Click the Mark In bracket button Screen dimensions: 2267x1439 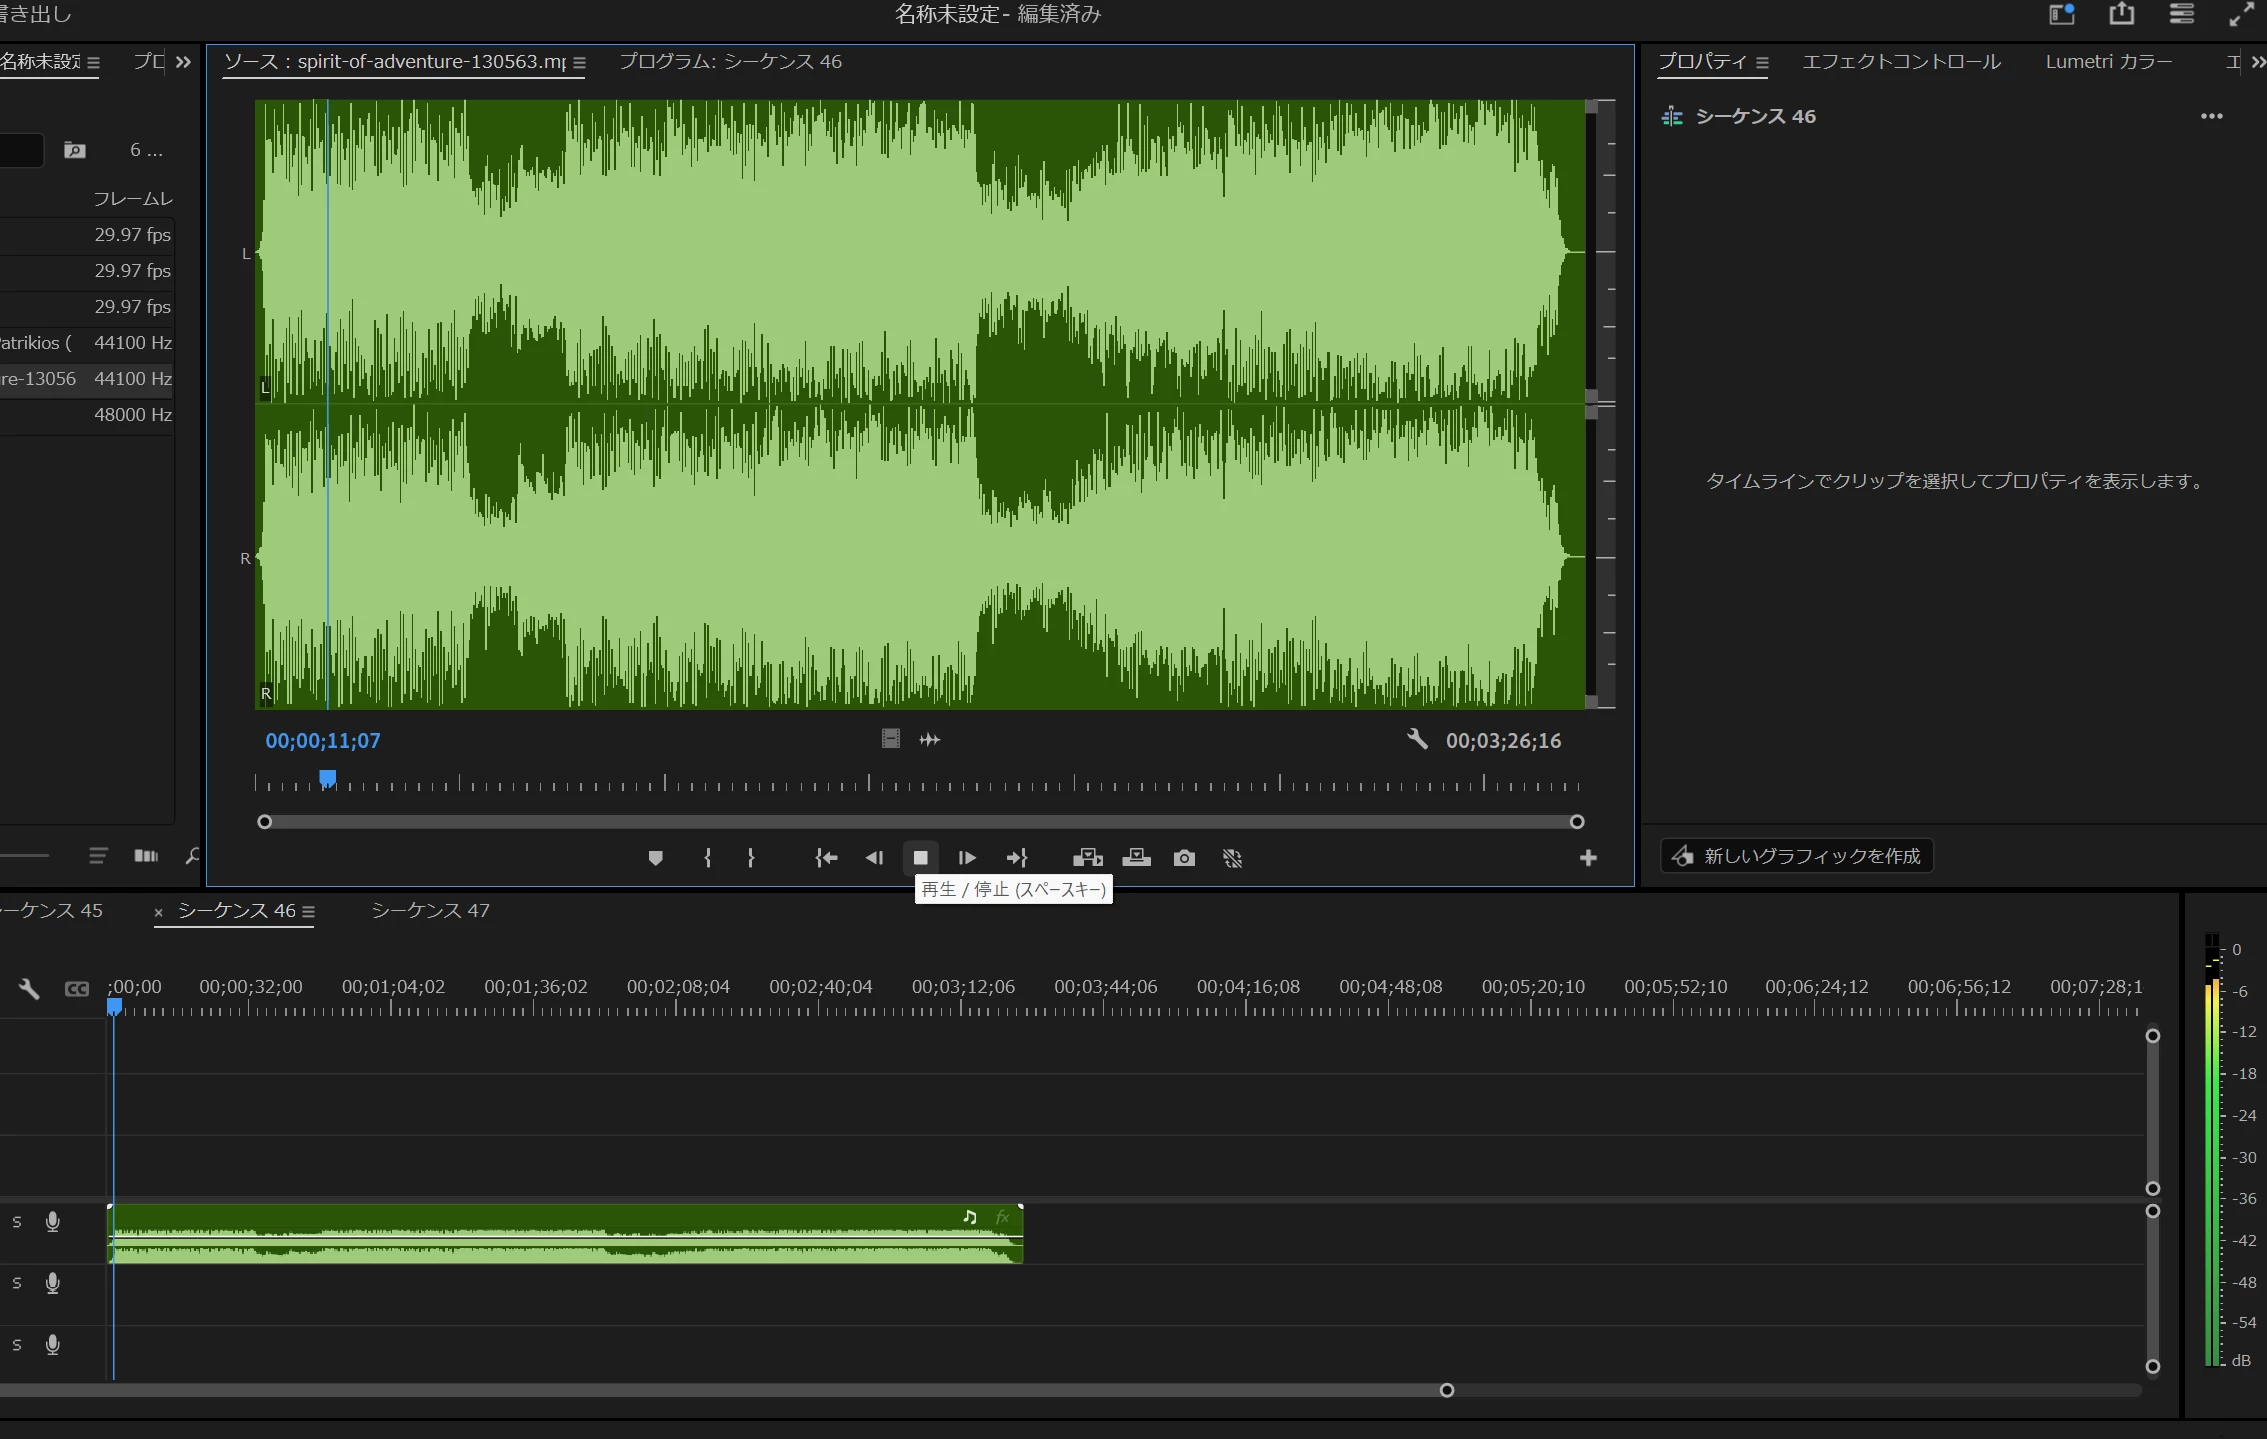click(x=707, y=858)
